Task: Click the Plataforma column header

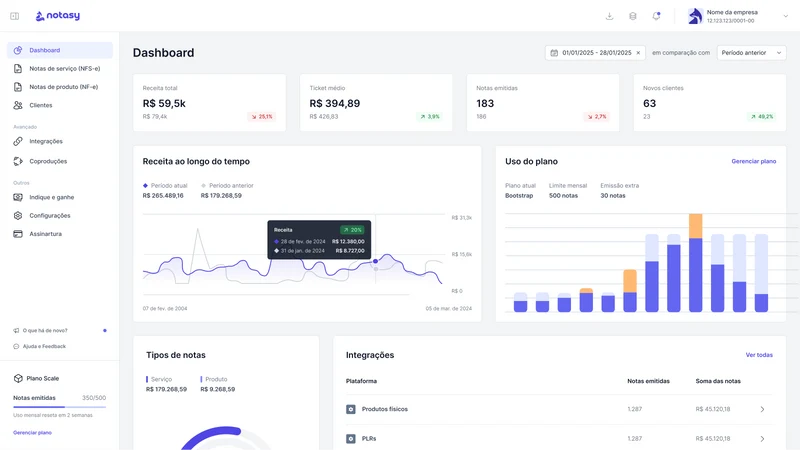Action: pyautogui.click(x=361, y=381)
